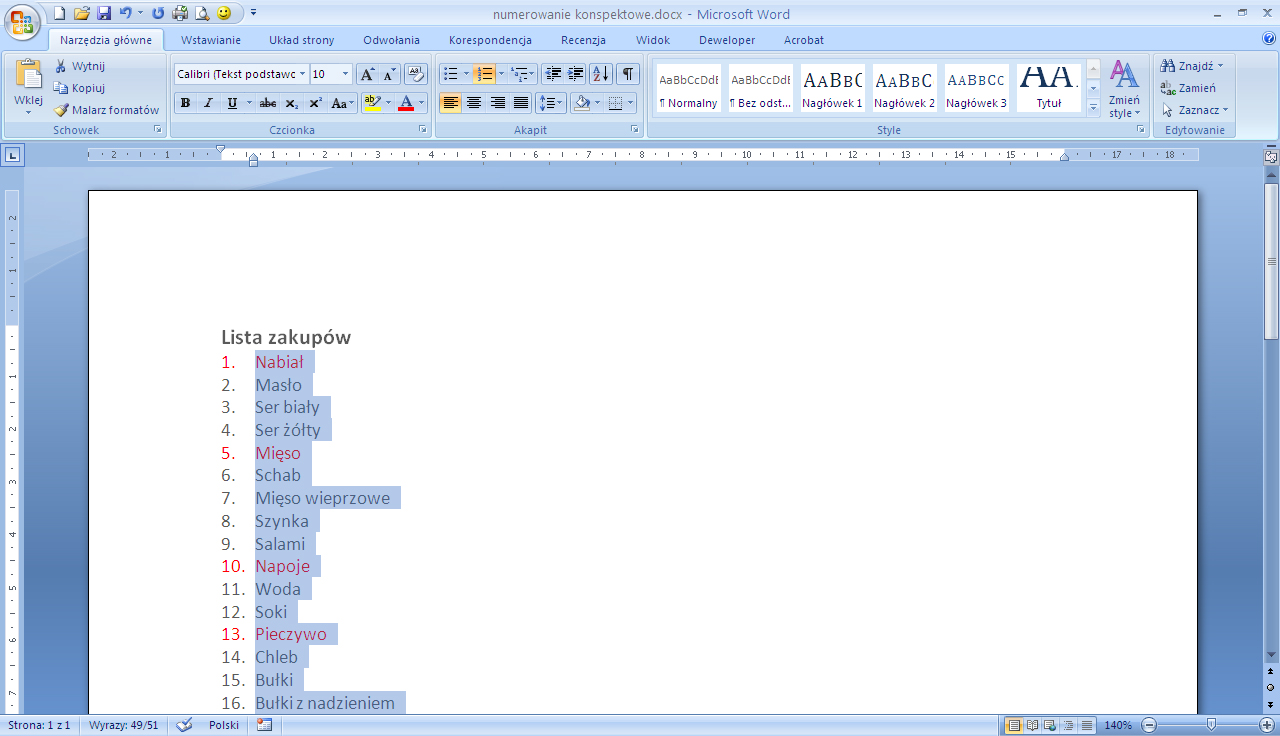Click the print preview icon in the quick access toolbar
Image resolution: width=1280 pixels, height=736 pixels.
pyautogui.click(x=202, y=13)
